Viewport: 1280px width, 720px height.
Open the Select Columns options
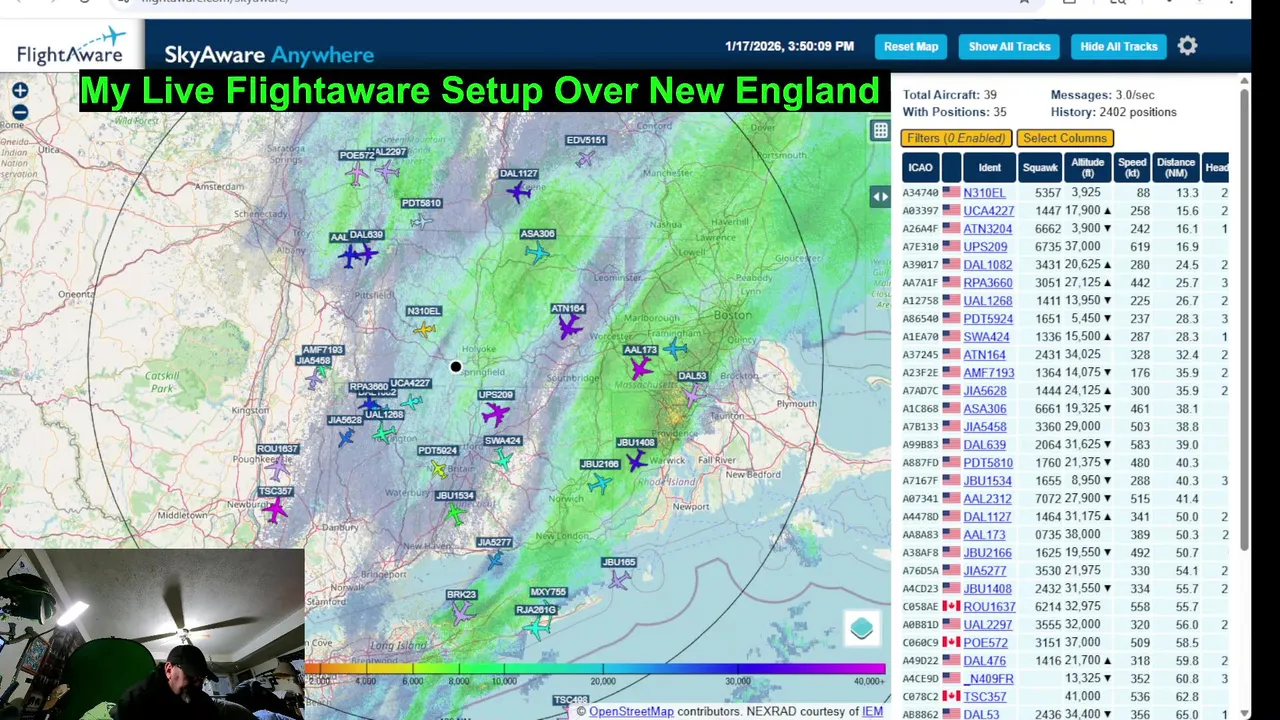1065,138
